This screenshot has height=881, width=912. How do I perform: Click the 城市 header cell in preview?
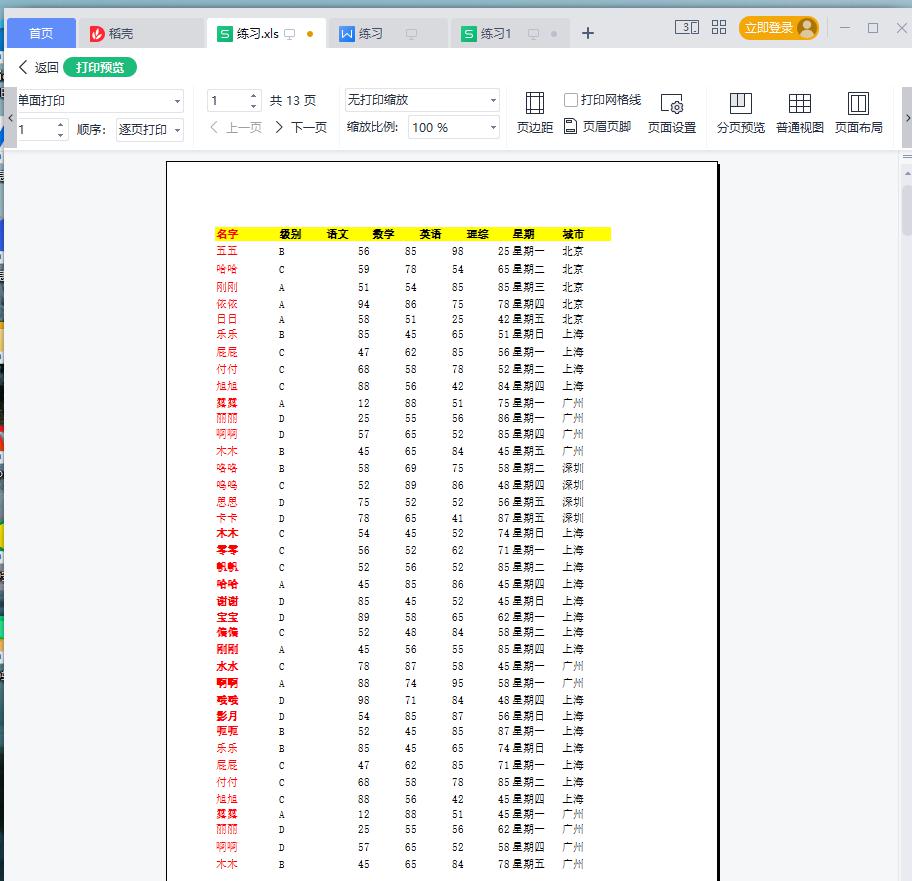(x=573, y=234)
